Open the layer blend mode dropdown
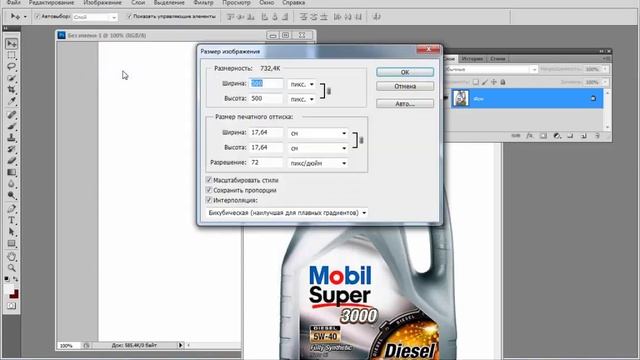640x360 pixels. [x=491, y=69]
